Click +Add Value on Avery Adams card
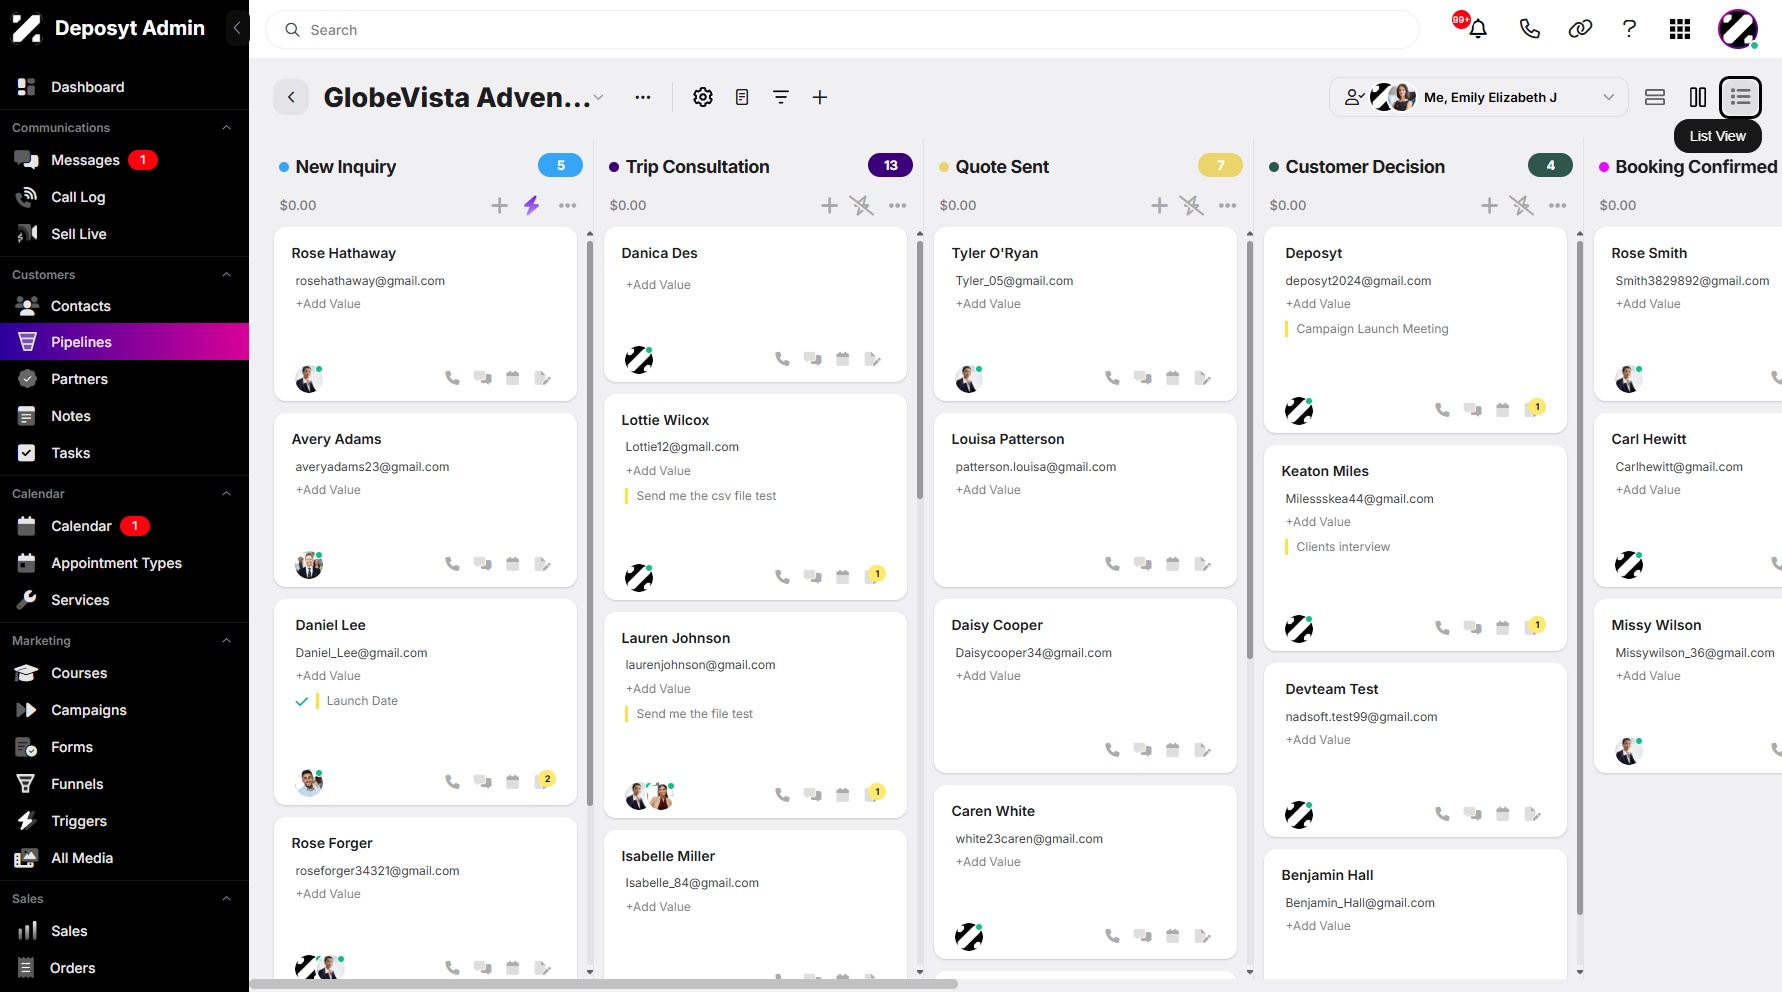The width and height of the screenshot is (1782, 992). 328,490
